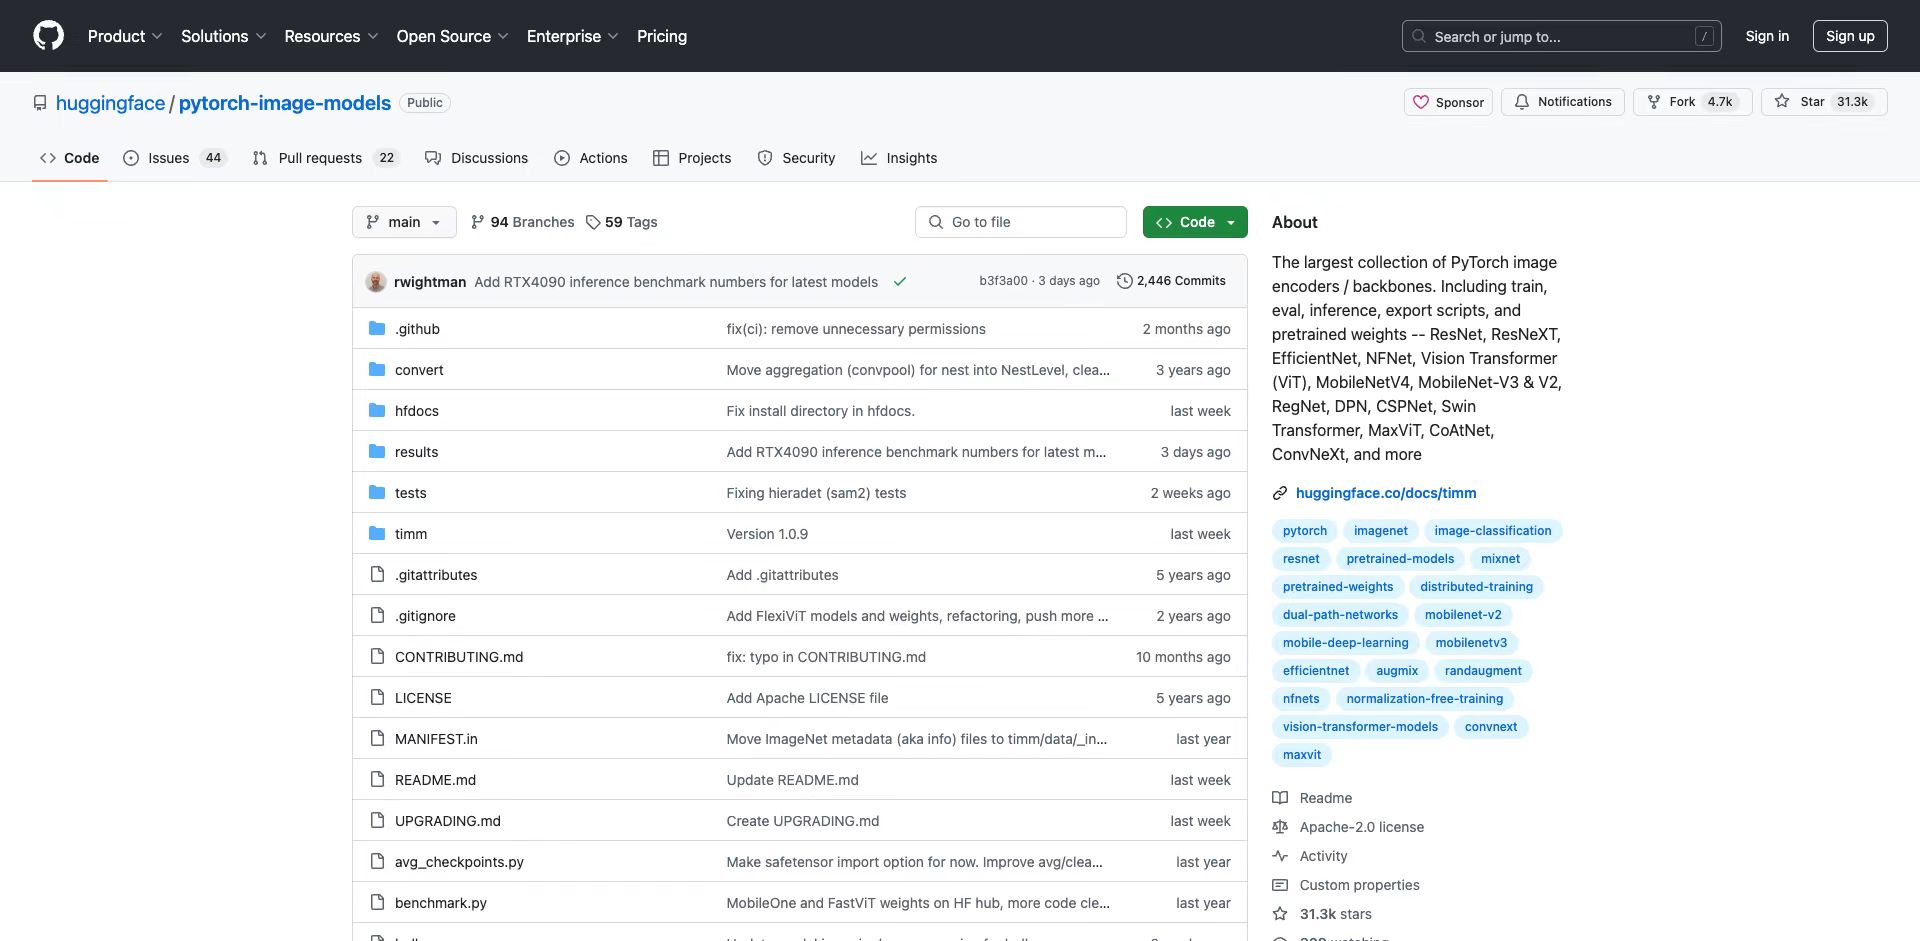Click the vision-transformer-models topic tag
Image resolution: width=1920 pixels, height=941 pixels.
(1360, 727)
